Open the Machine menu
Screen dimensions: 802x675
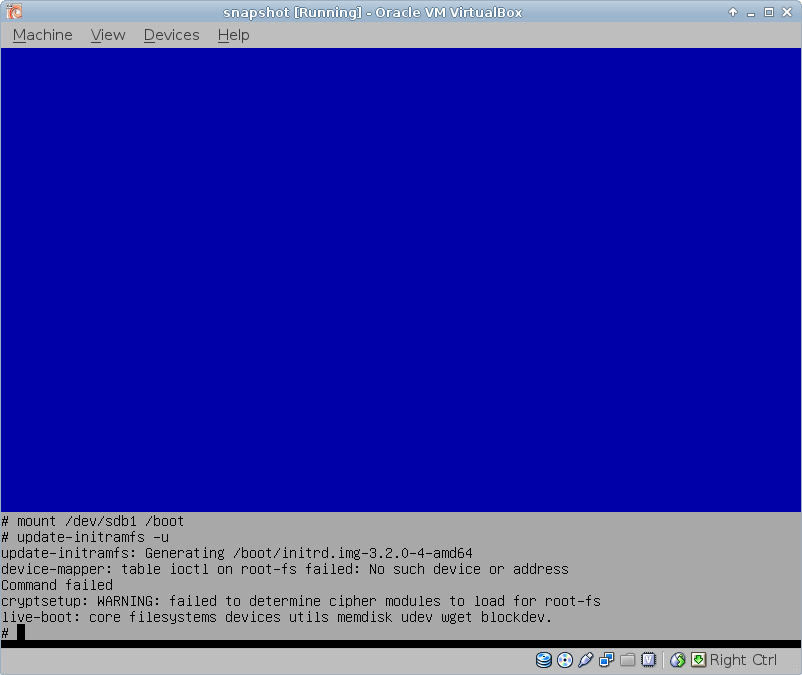tap(42, 35)
